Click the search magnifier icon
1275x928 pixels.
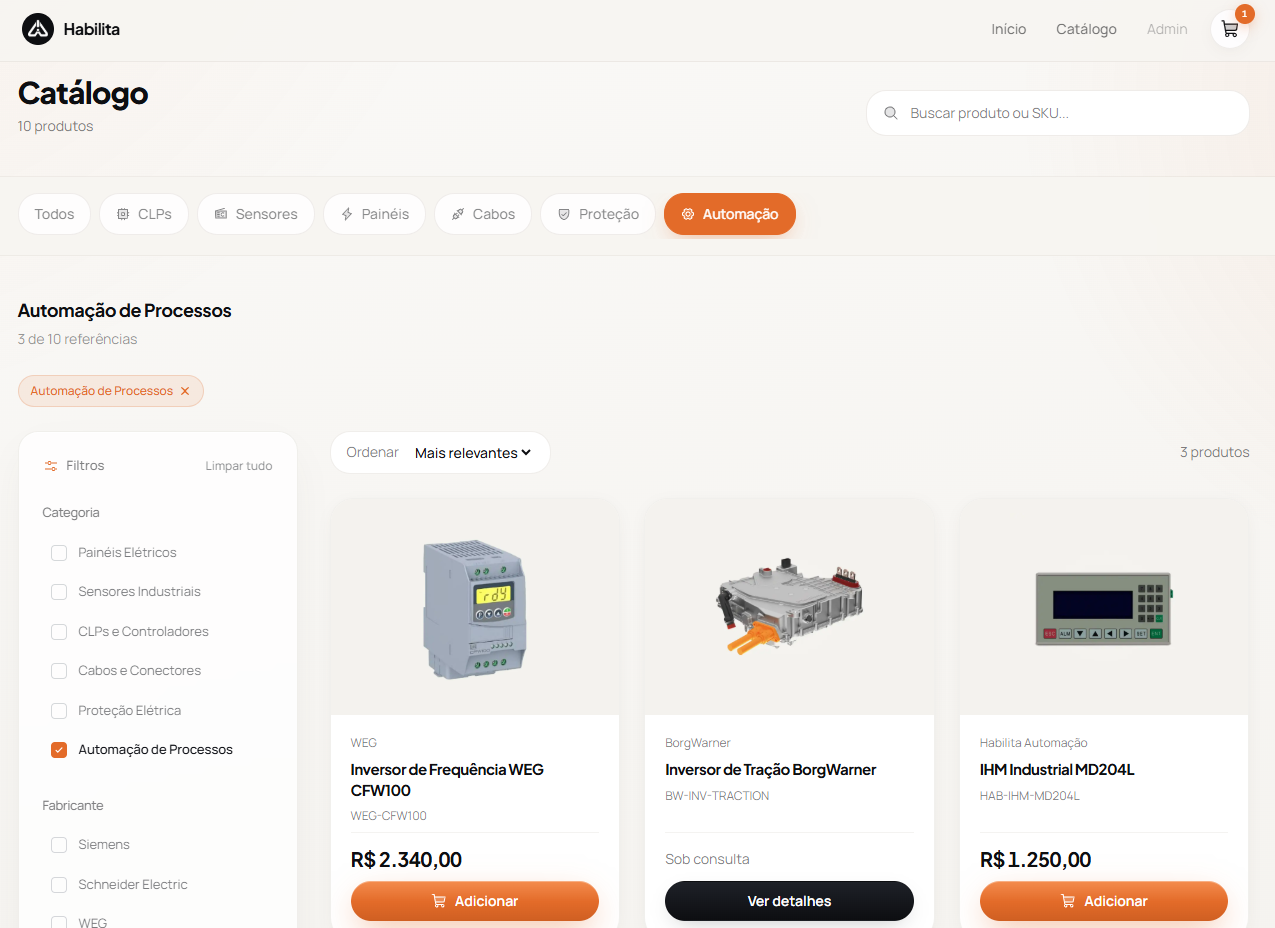coord(891,113)
